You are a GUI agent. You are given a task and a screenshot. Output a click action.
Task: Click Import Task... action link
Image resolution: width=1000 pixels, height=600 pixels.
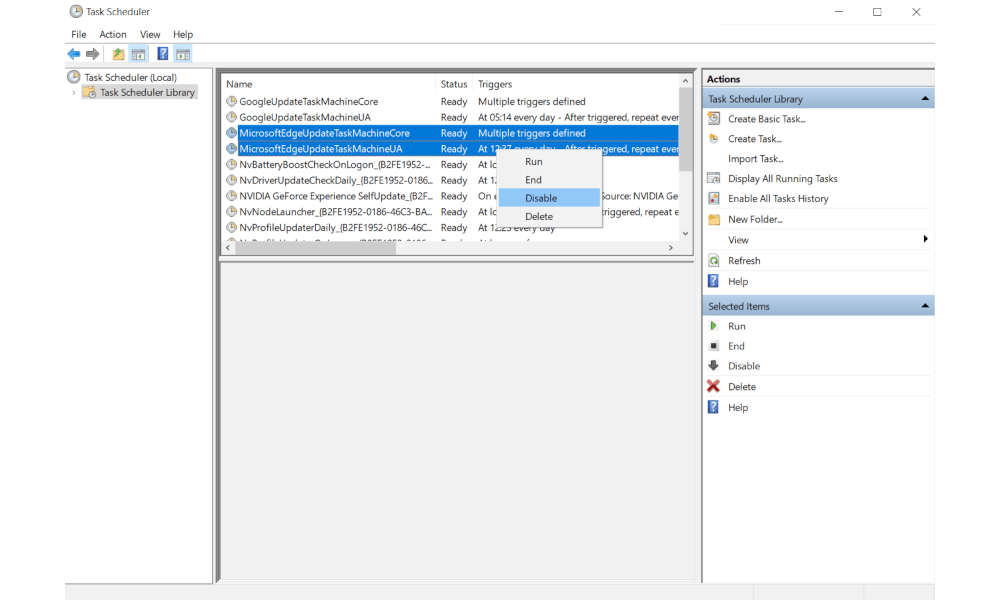756,159
